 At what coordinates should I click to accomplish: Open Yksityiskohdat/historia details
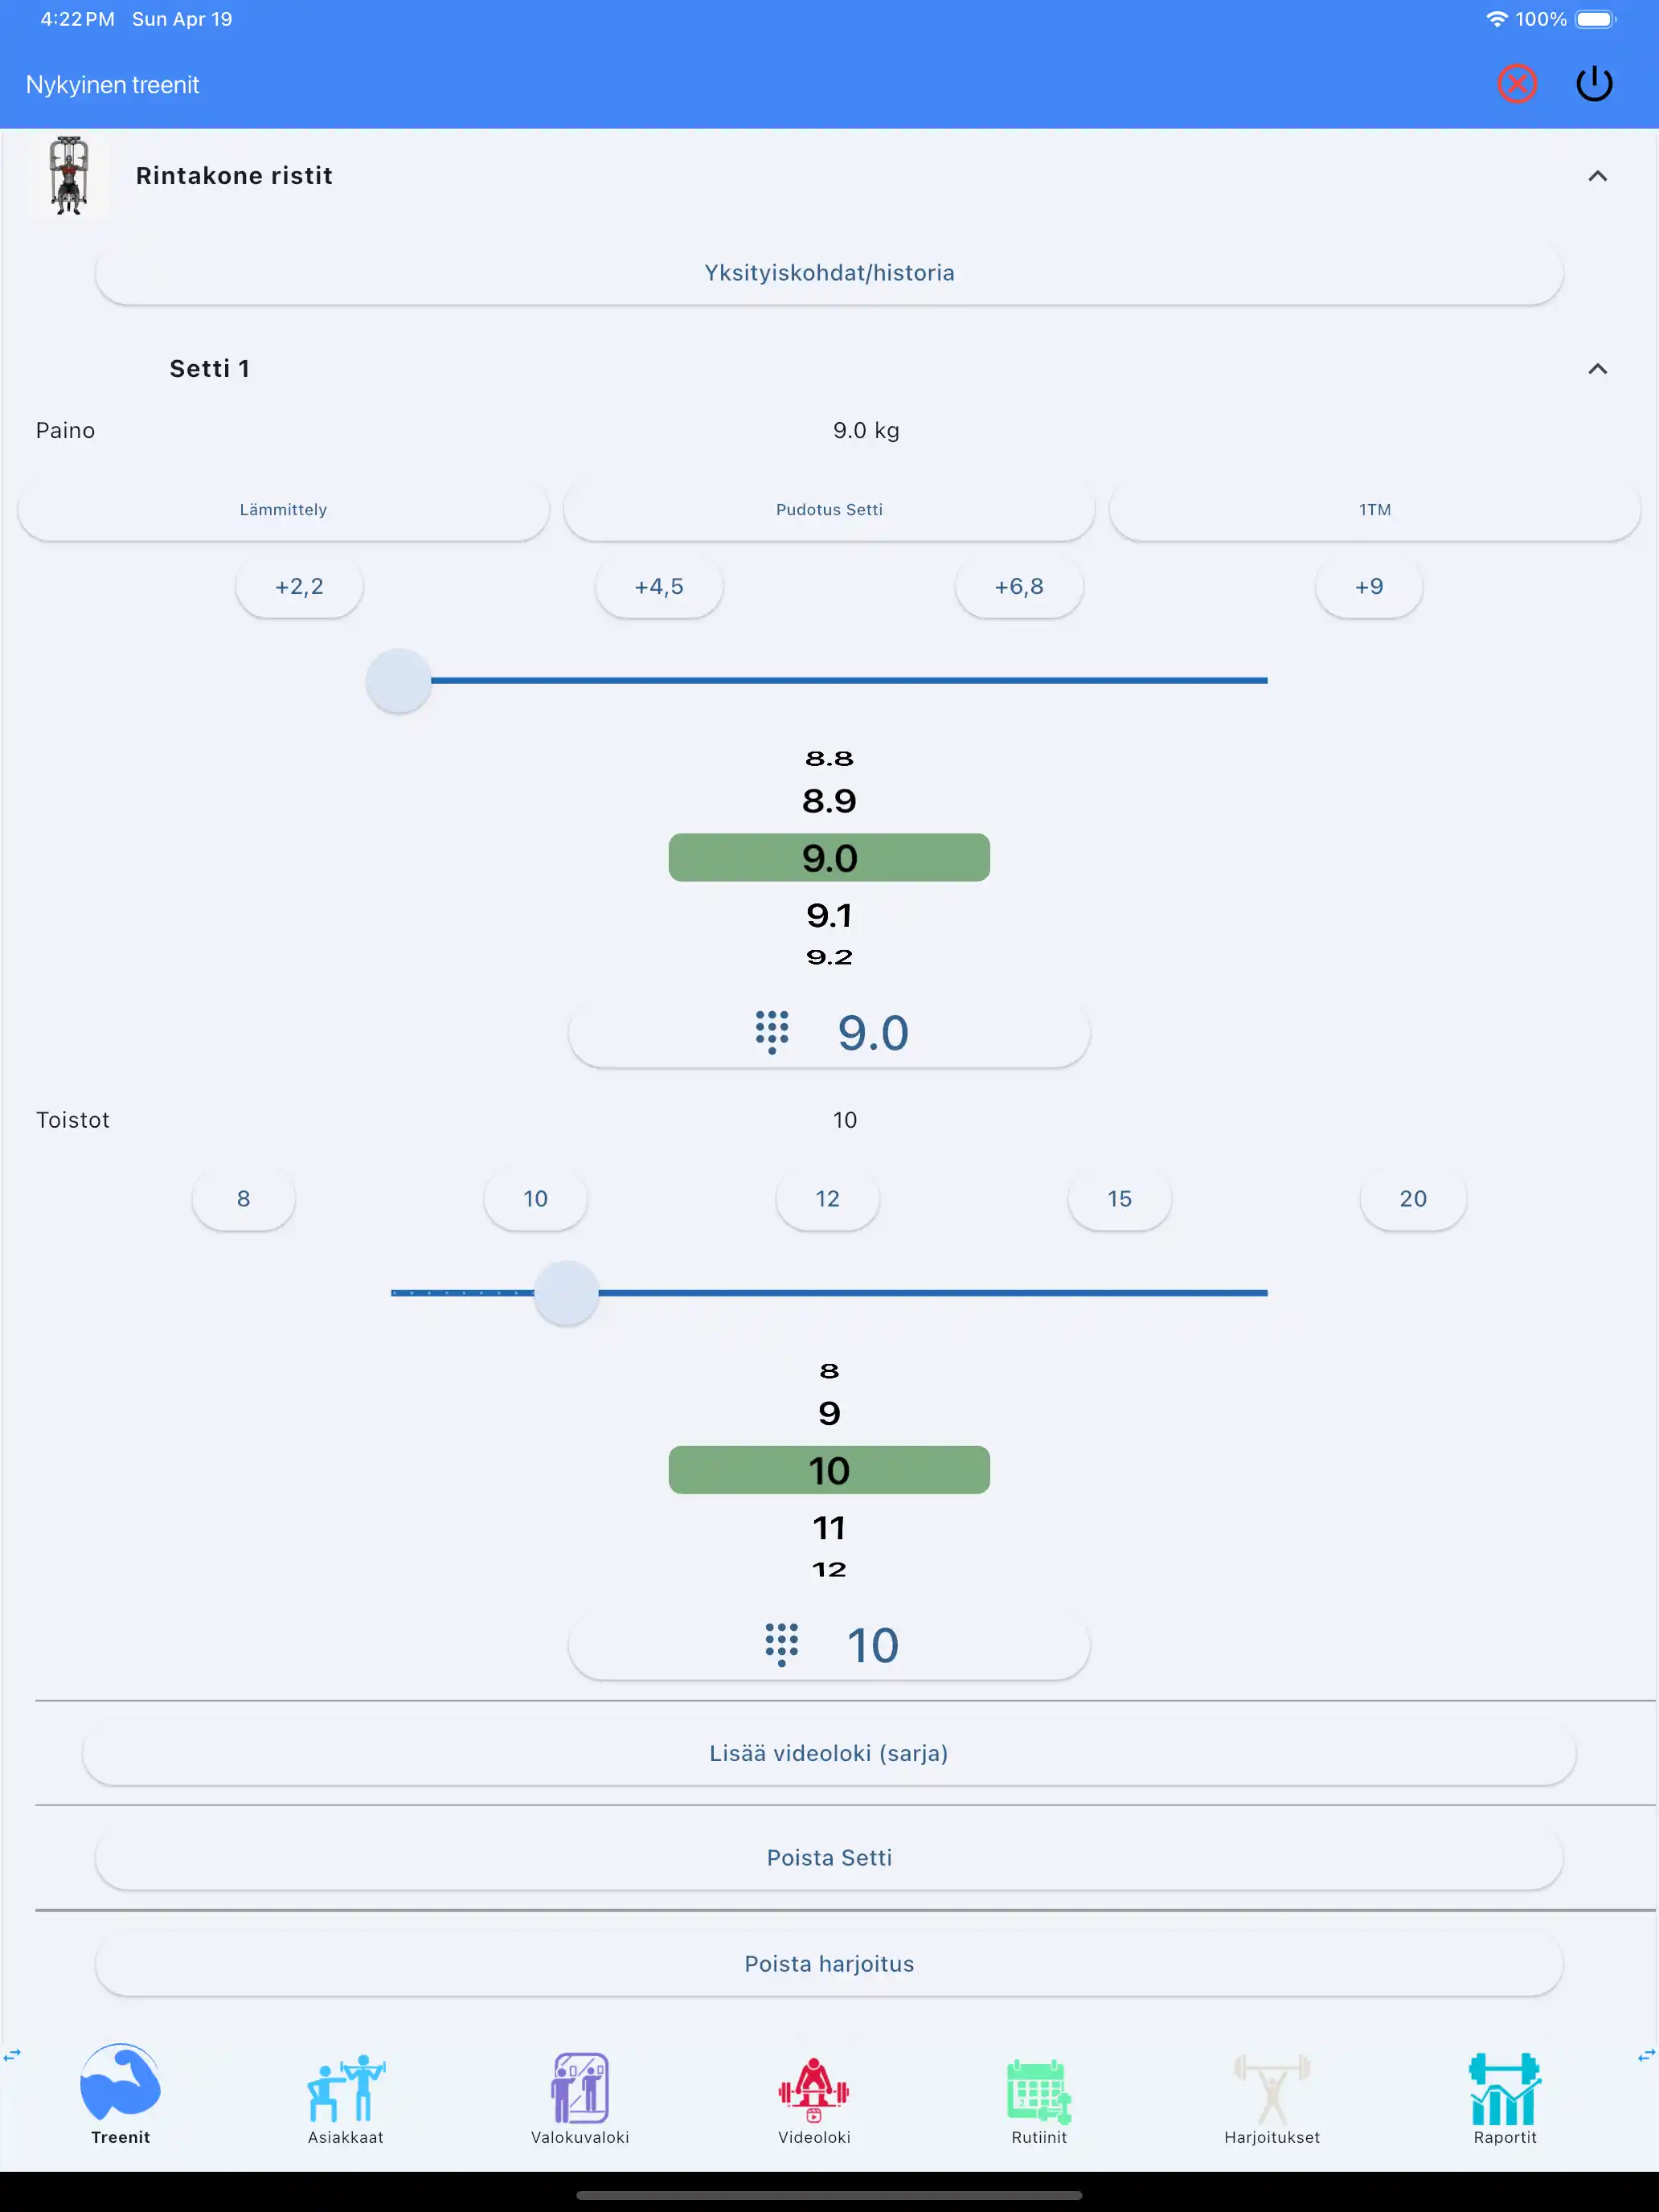[829, 273]
